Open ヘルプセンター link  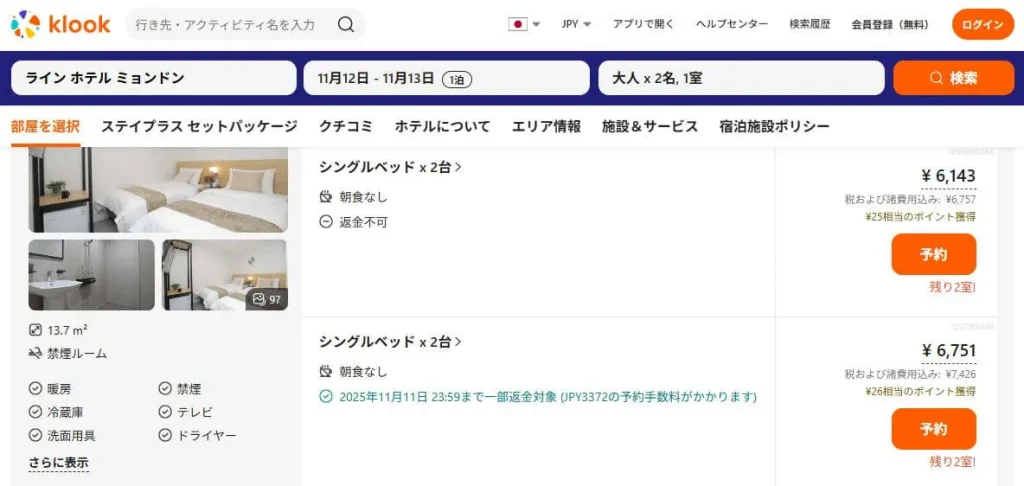(731, 24)
